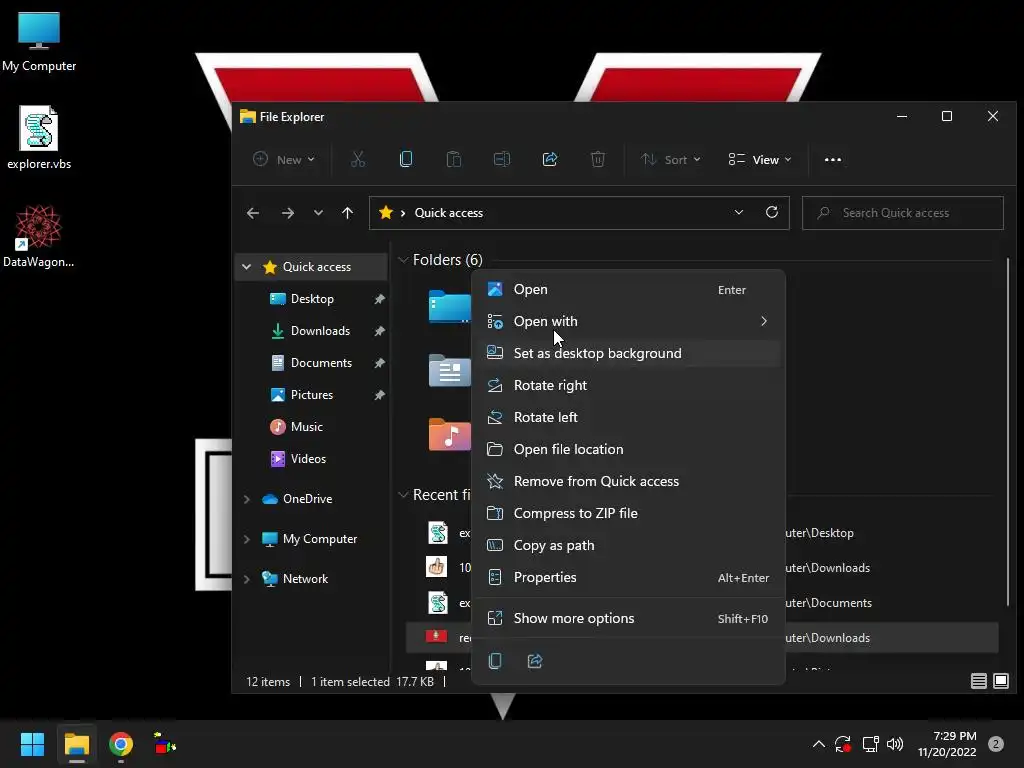Open Properties from context menu
Image resolution: width=1024 pixels, height=768 pixels.
[x=628, y=577]
